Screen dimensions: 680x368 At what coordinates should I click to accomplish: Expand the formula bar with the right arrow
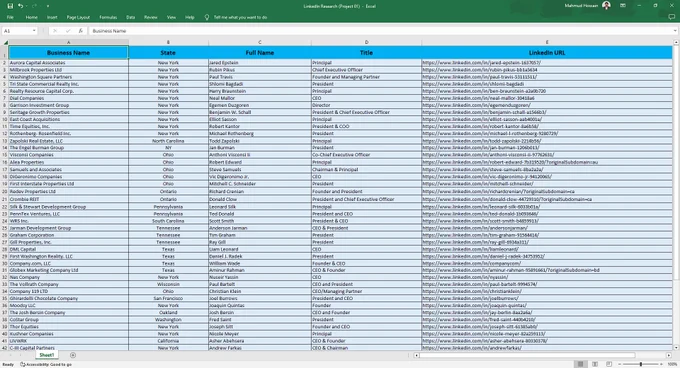pos(675,31)
